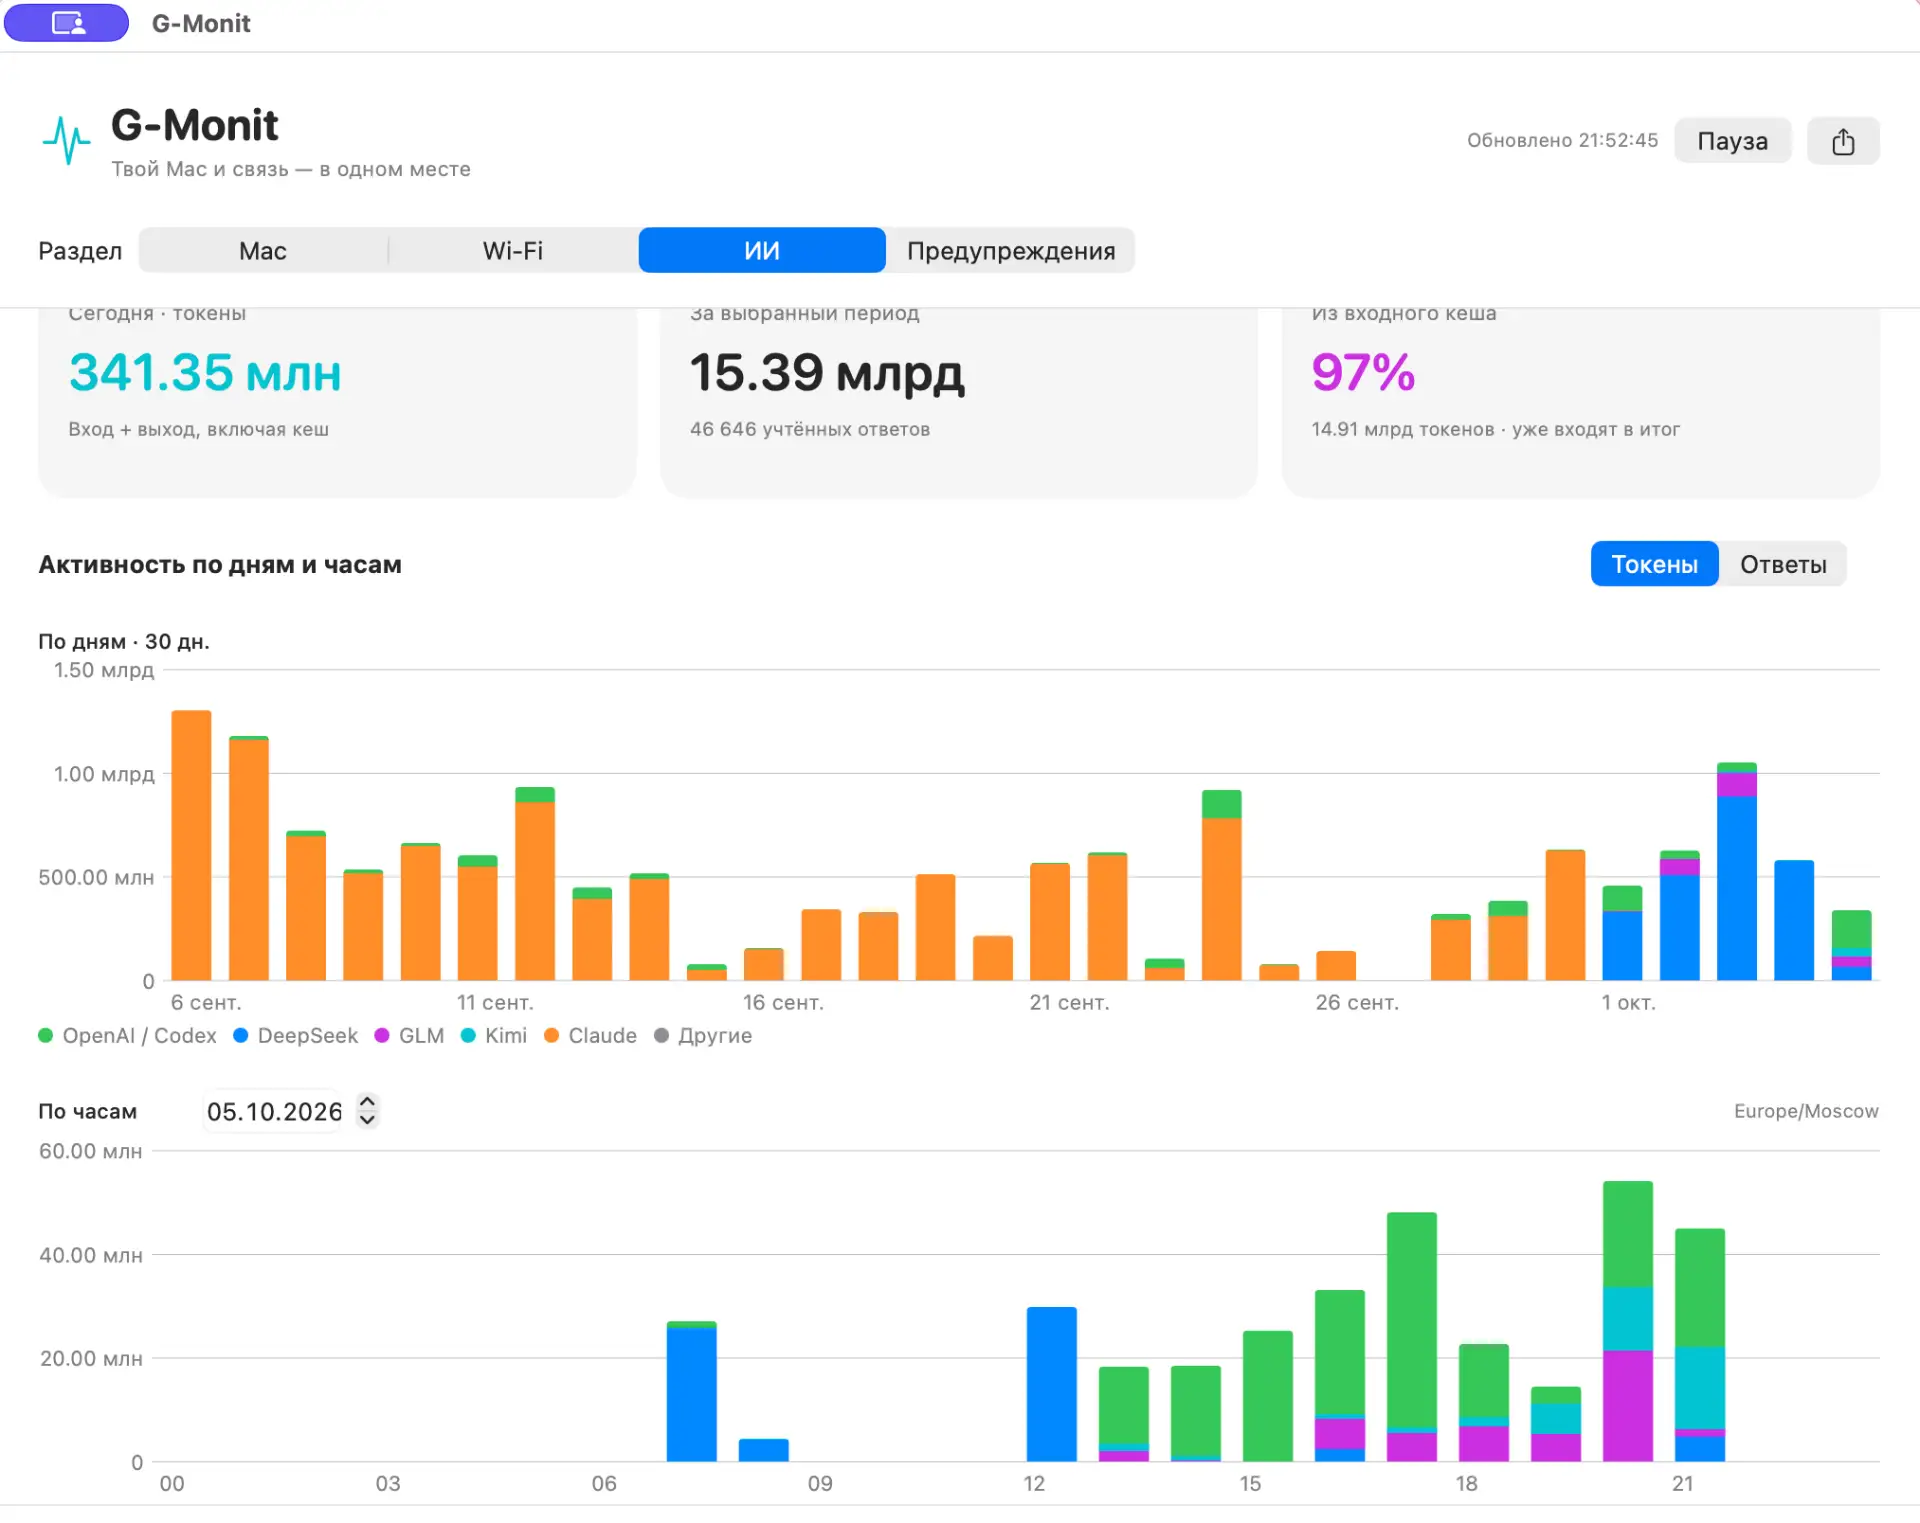Click the G-Monit window title text
The width and height of the screenshot is (1920, 1523).
pos(201,23)
